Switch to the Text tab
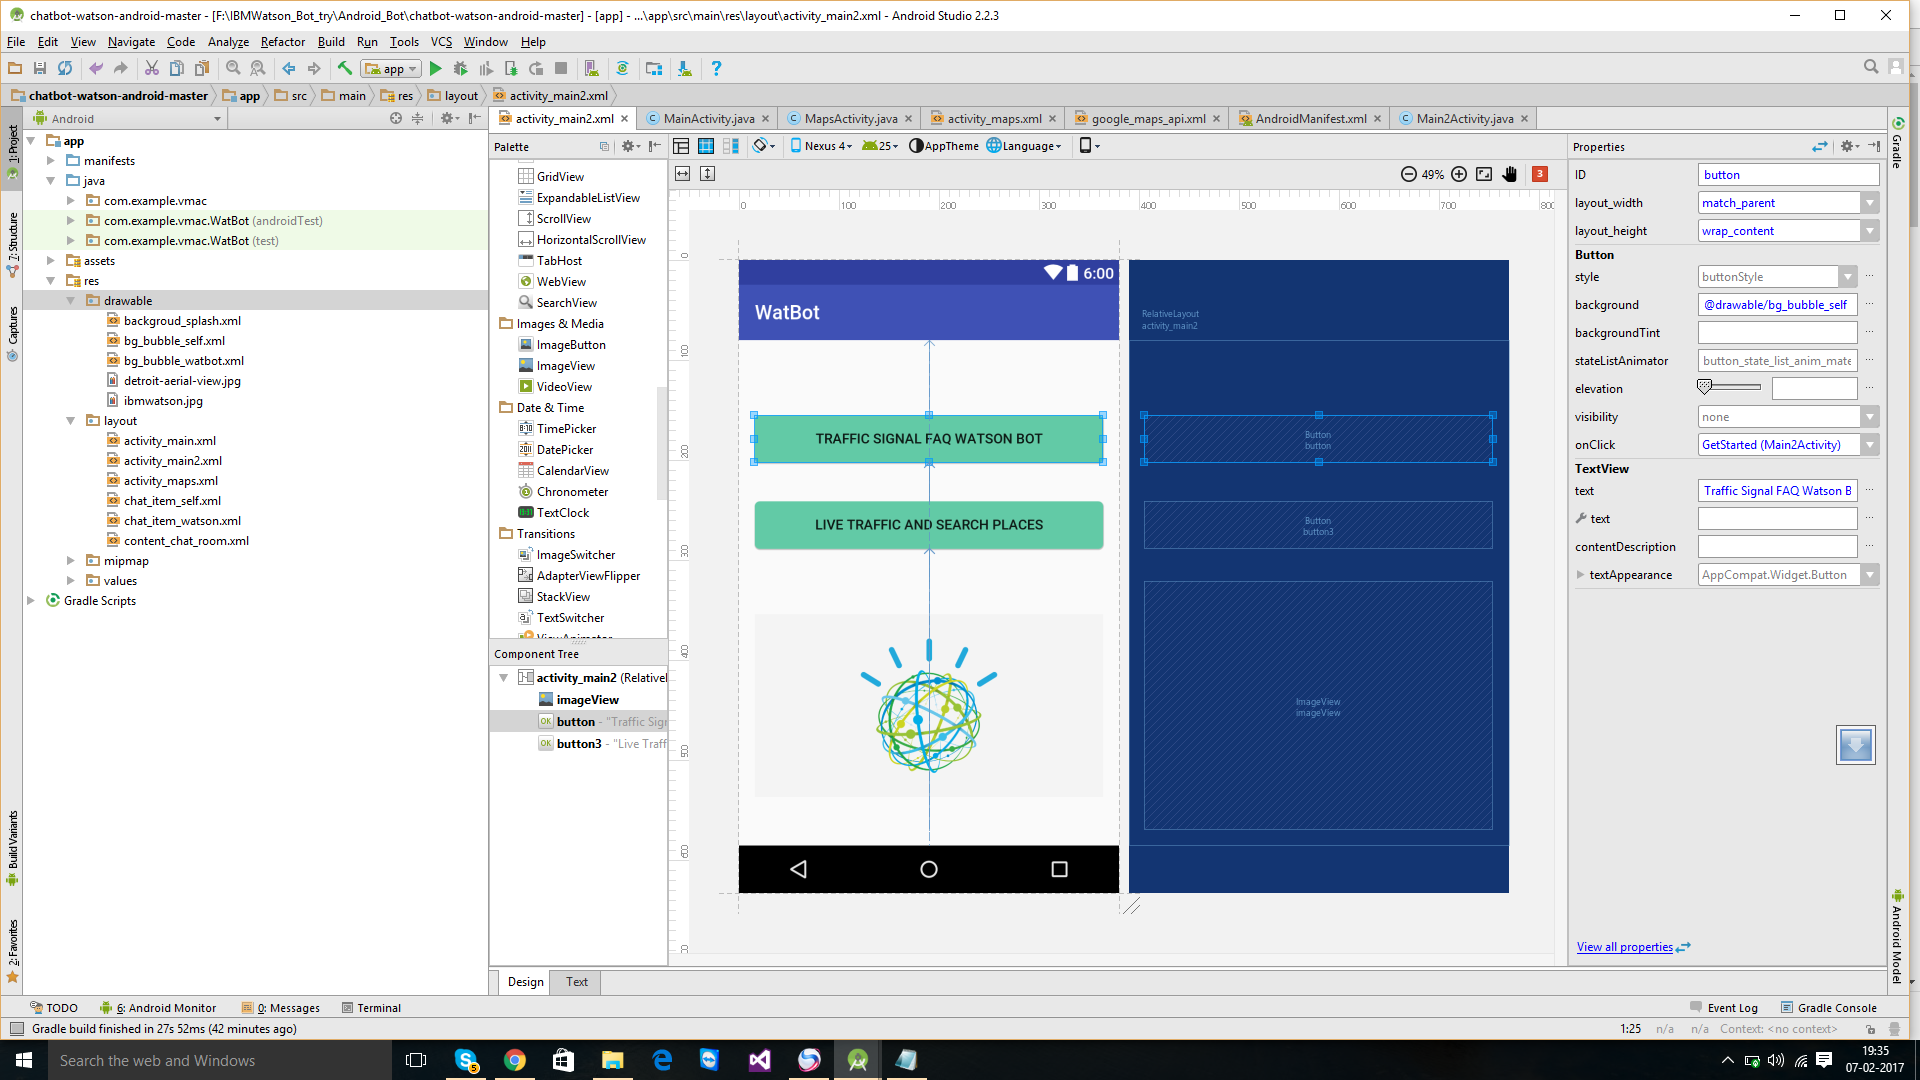Viewport: 1920px width, 1080px height. click(576, 982)
